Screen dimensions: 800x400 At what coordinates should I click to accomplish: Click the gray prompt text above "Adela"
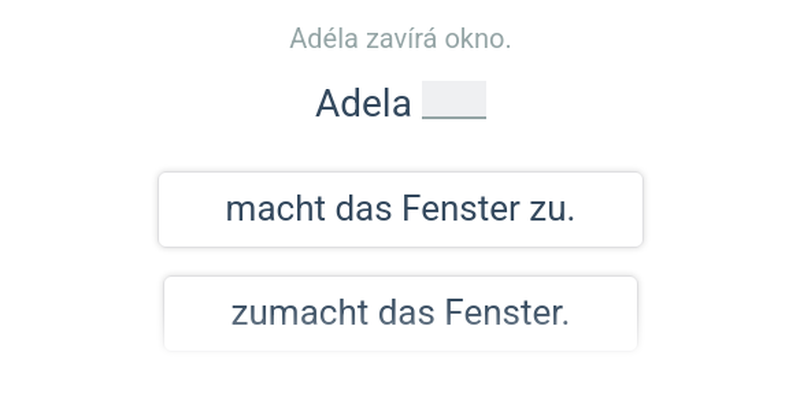[x=400, y=39]
